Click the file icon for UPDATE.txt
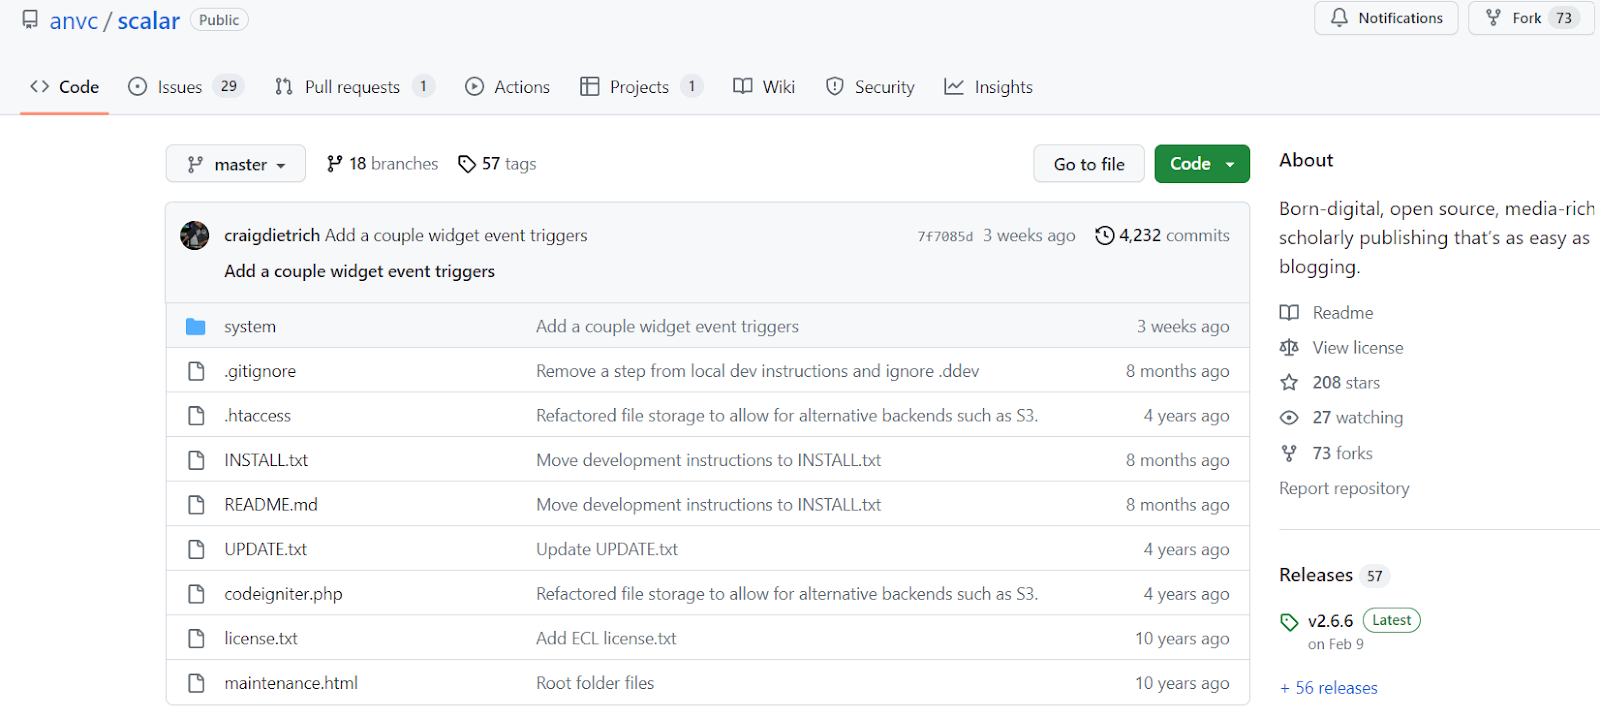The width and height of the screenshot is (1600, 719). tap(196, 549)
